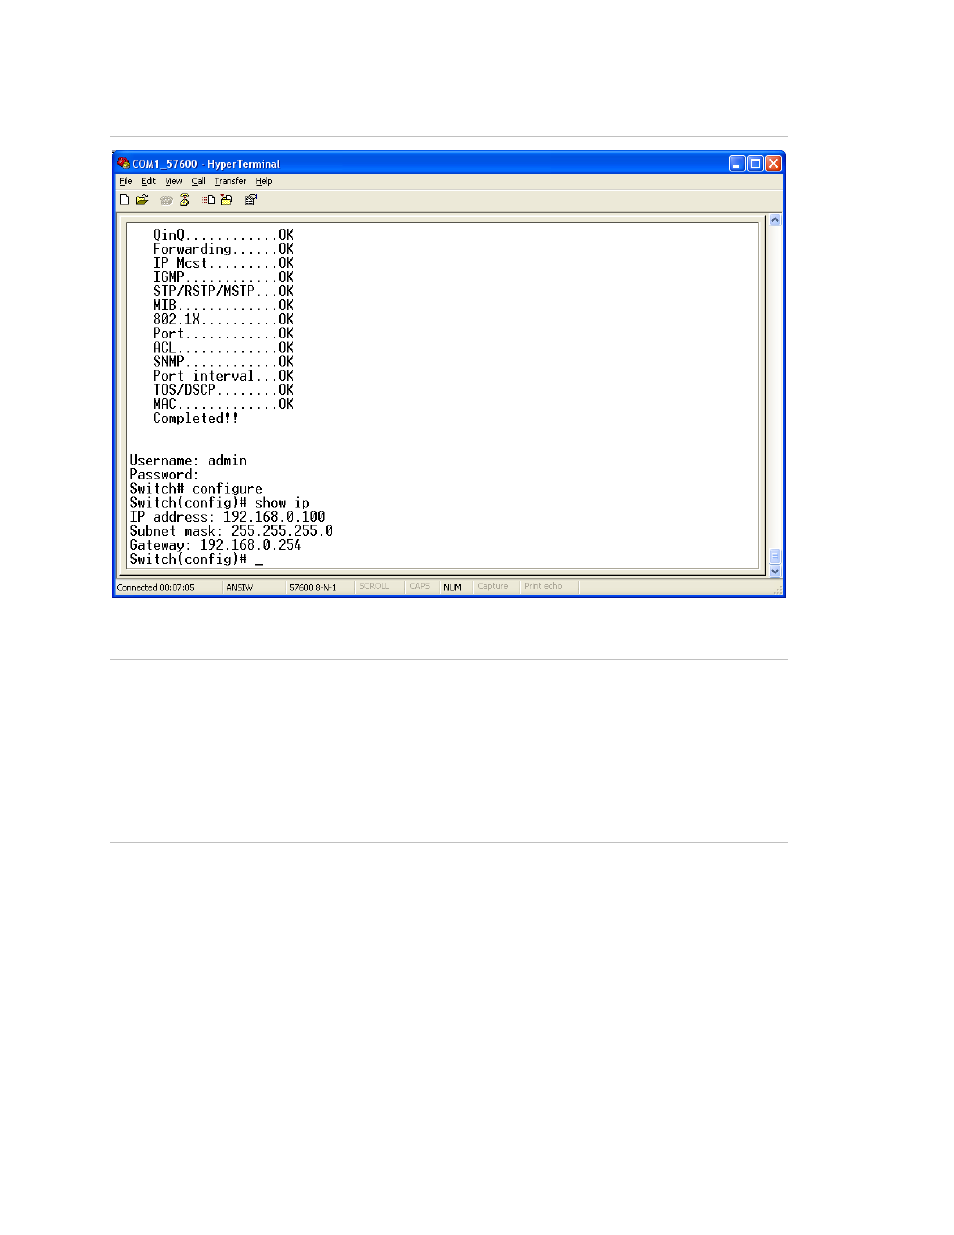
Task: Close the HyperTerminal window
Action: [773, 164]
